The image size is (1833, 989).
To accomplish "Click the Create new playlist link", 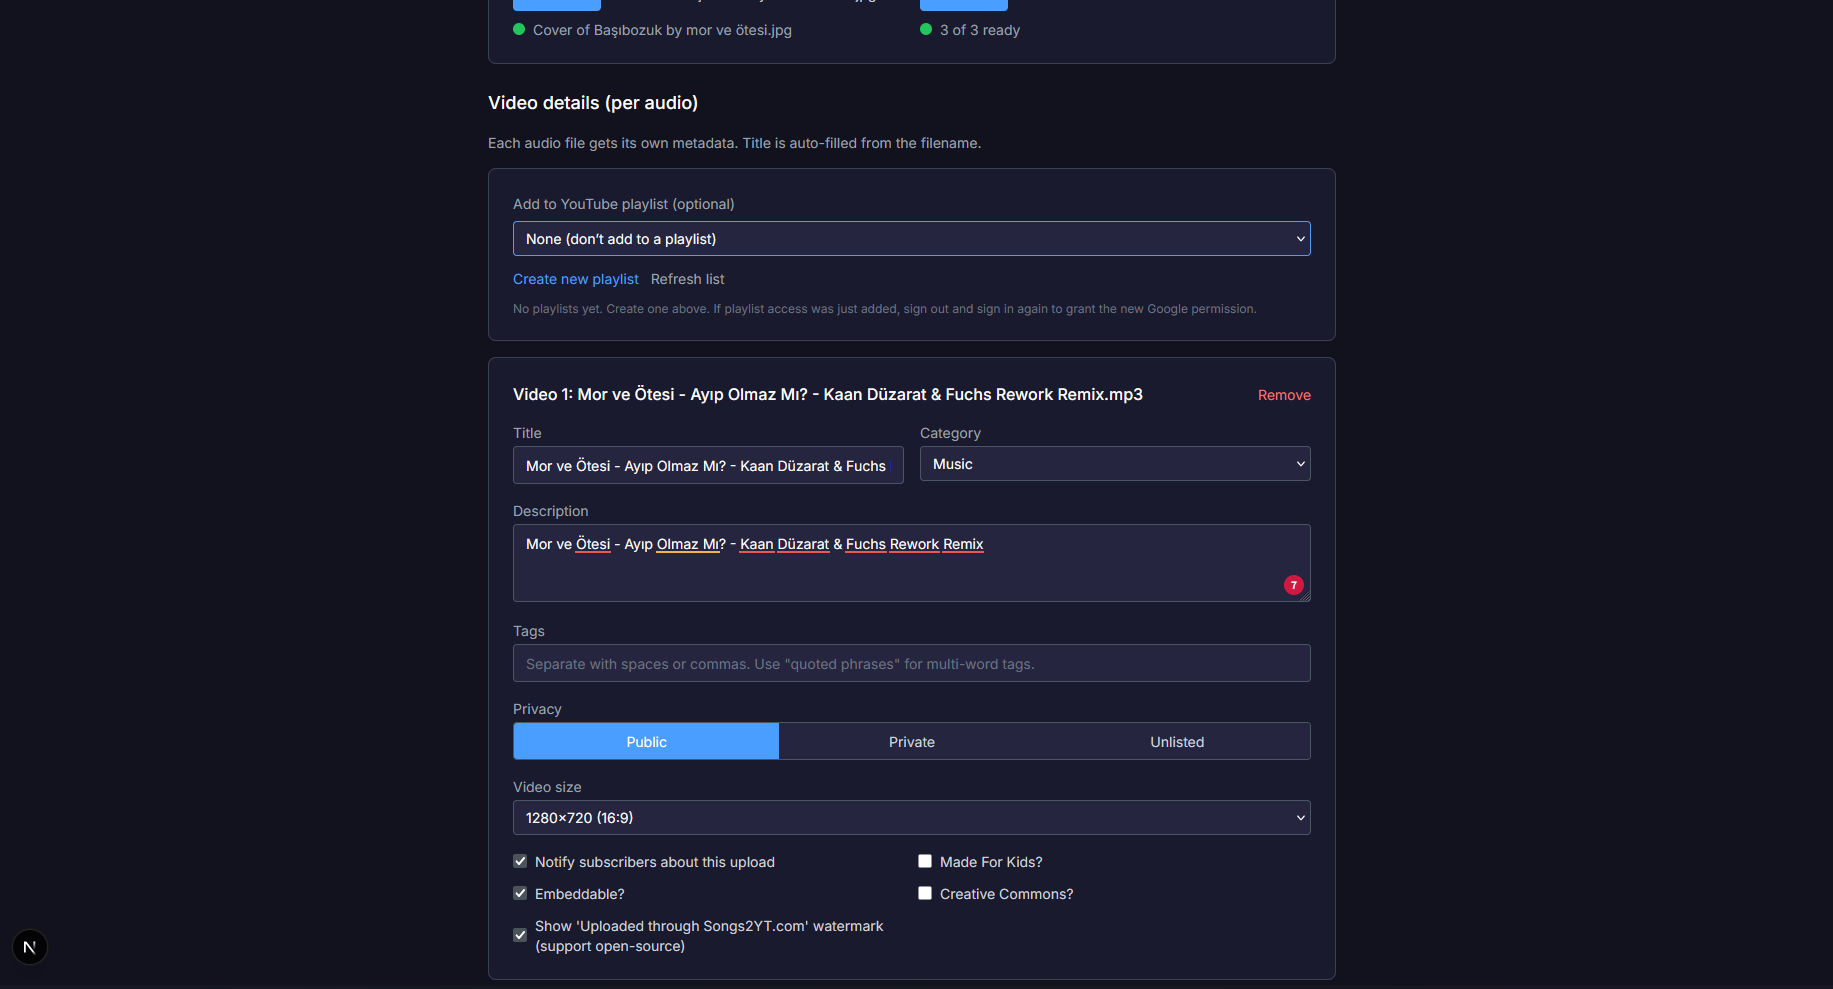I will (x=575, y=279).
